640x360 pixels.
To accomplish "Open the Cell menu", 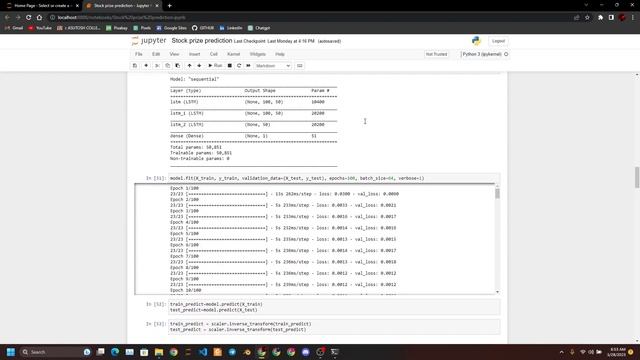I will coord(213,54).
